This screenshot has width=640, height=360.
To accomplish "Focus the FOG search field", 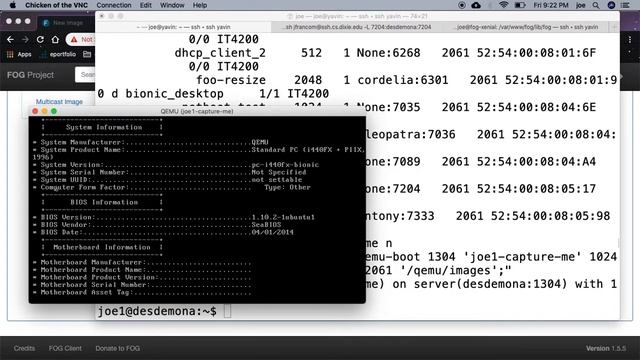I will pos(85,75).
